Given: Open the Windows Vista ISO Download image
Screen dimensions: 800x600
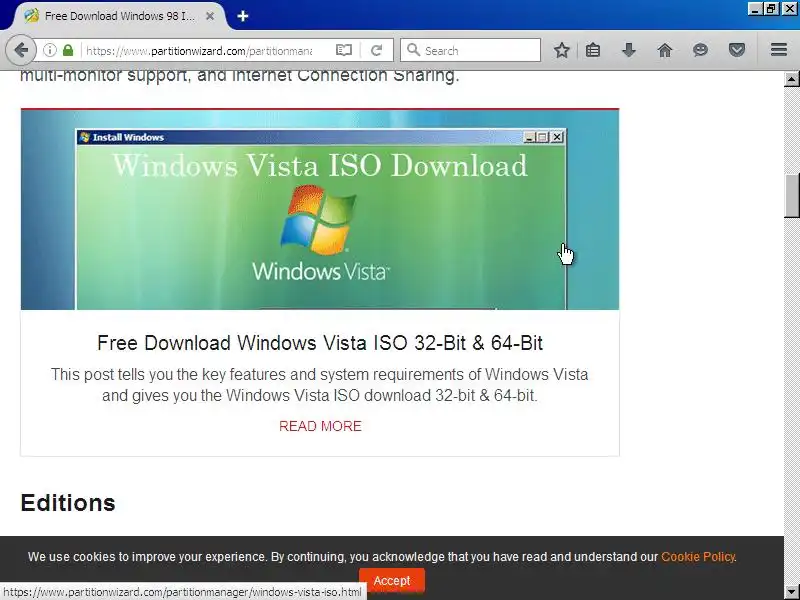Looking at the screenshot, I should point(320,209).
